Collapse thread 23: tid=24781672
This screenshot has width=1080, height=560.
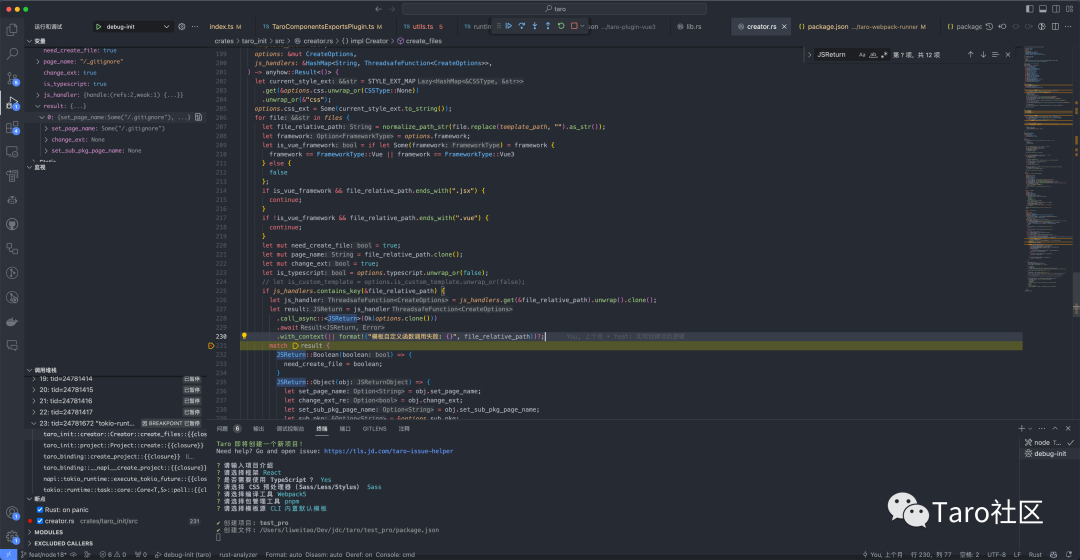pyautogui.click(x=34, y=423)
